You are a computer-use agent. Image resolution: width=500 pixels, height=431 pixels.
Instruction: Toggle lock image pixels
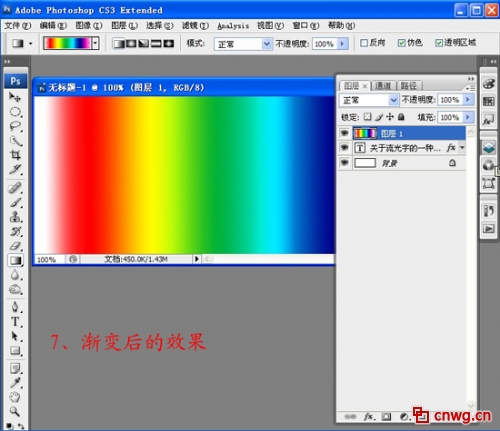click(x=379, y=117)
